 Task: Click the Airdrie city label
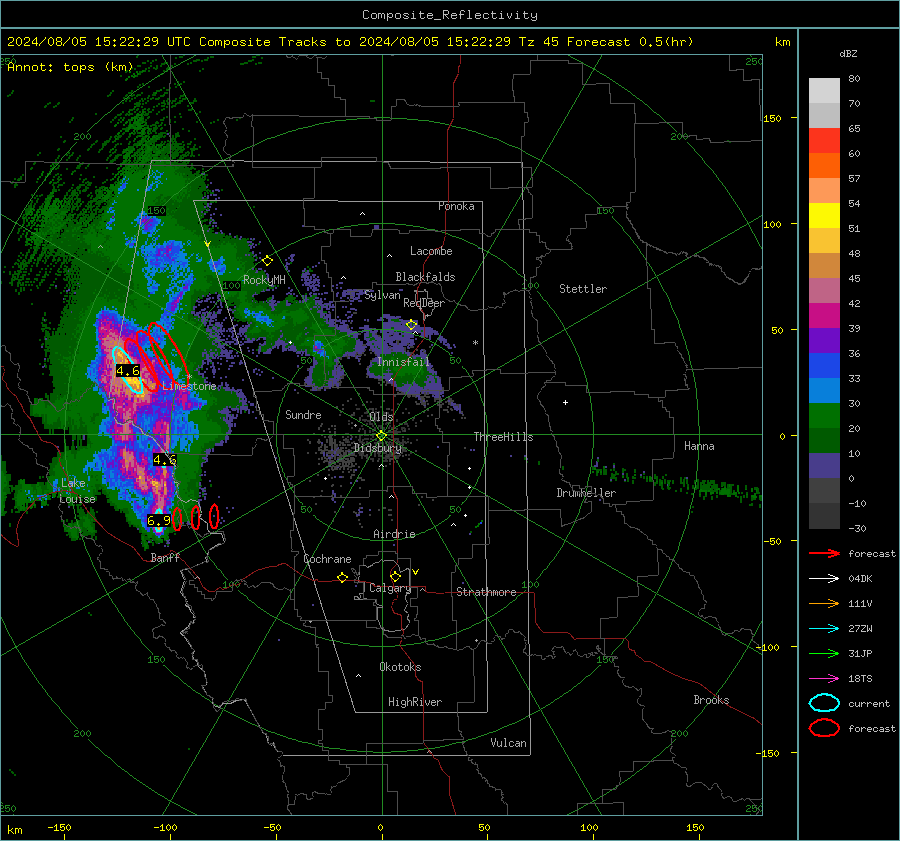[394, 534]
